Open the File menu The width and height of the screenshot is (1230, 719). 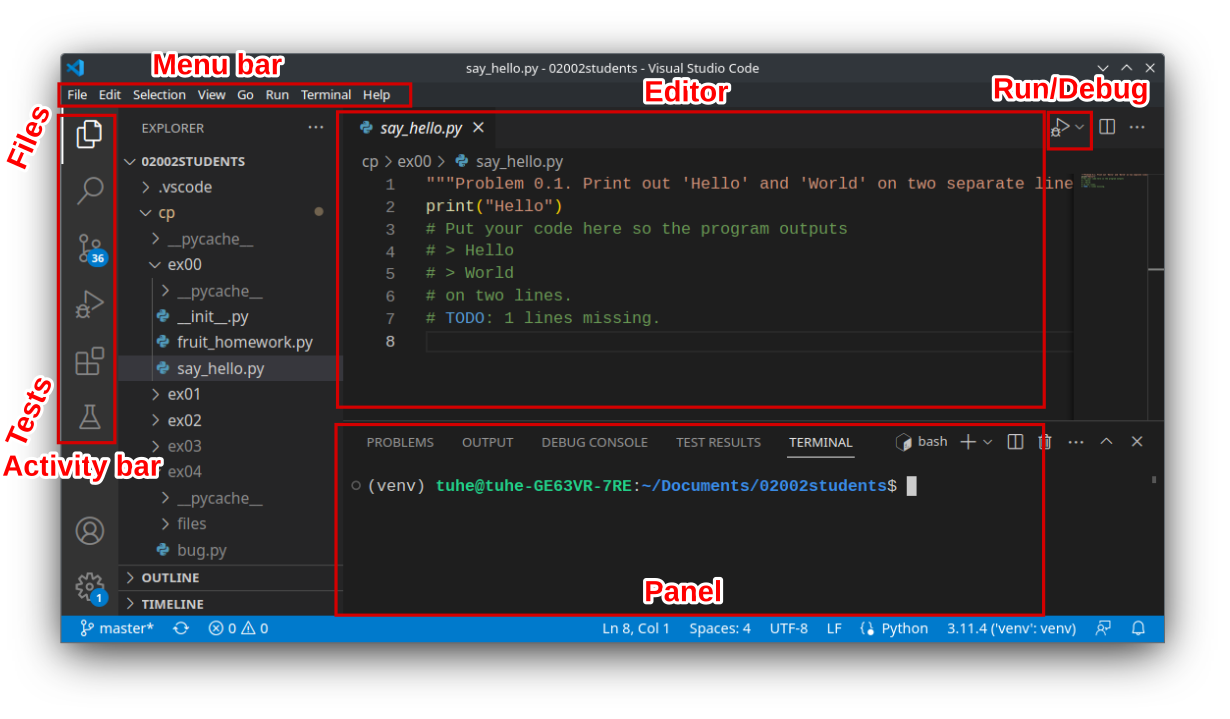point(77,95)
